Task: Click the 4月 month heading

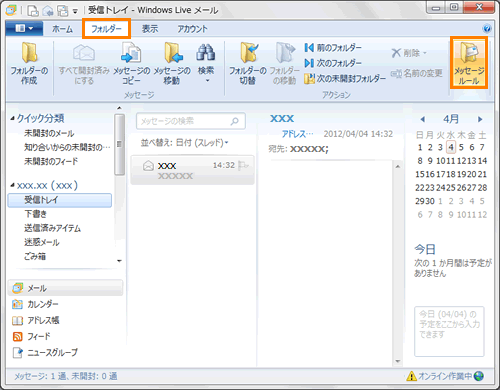Action: click(451, 119)
